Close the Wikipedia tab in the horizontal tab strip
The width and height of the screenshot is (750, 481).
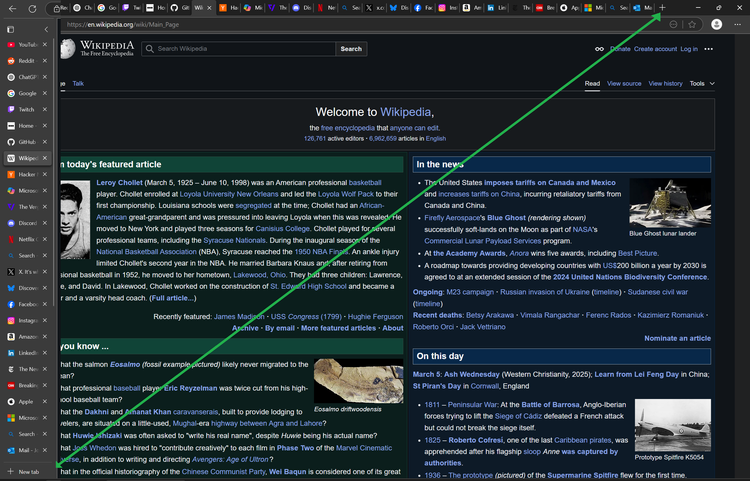[x=209, y=8]
